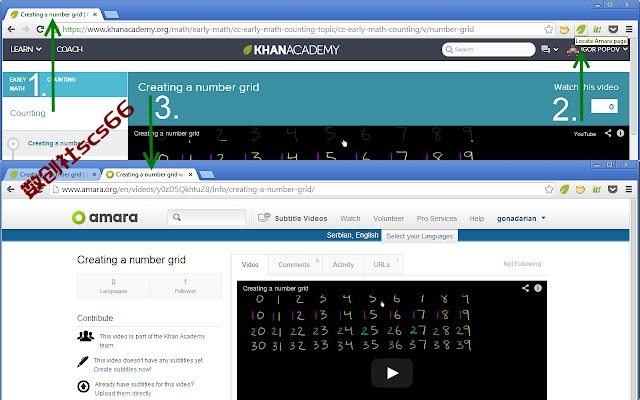Click Amara address bar URL
The width and height of the screenshot is (640, 400).
[x=188, y=189]
